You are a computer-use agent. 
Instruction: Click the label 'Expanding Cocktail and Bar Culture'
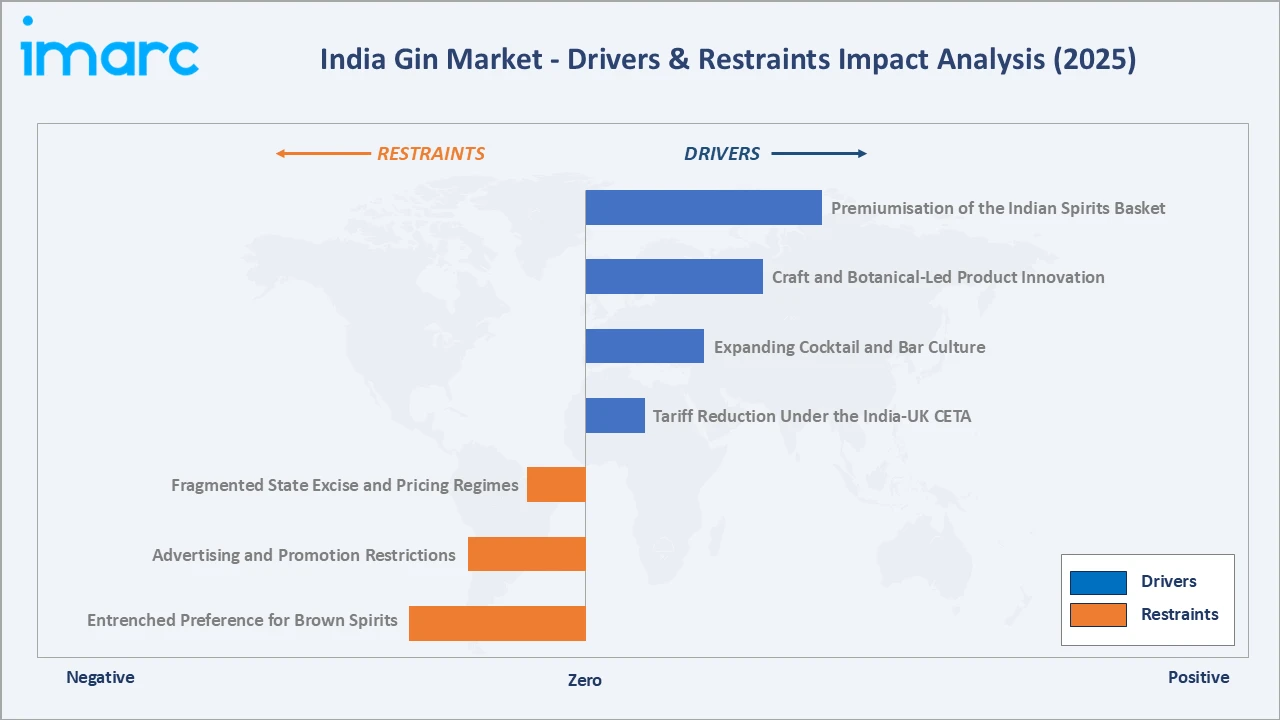pyautogui.click(x=849, y=347)
